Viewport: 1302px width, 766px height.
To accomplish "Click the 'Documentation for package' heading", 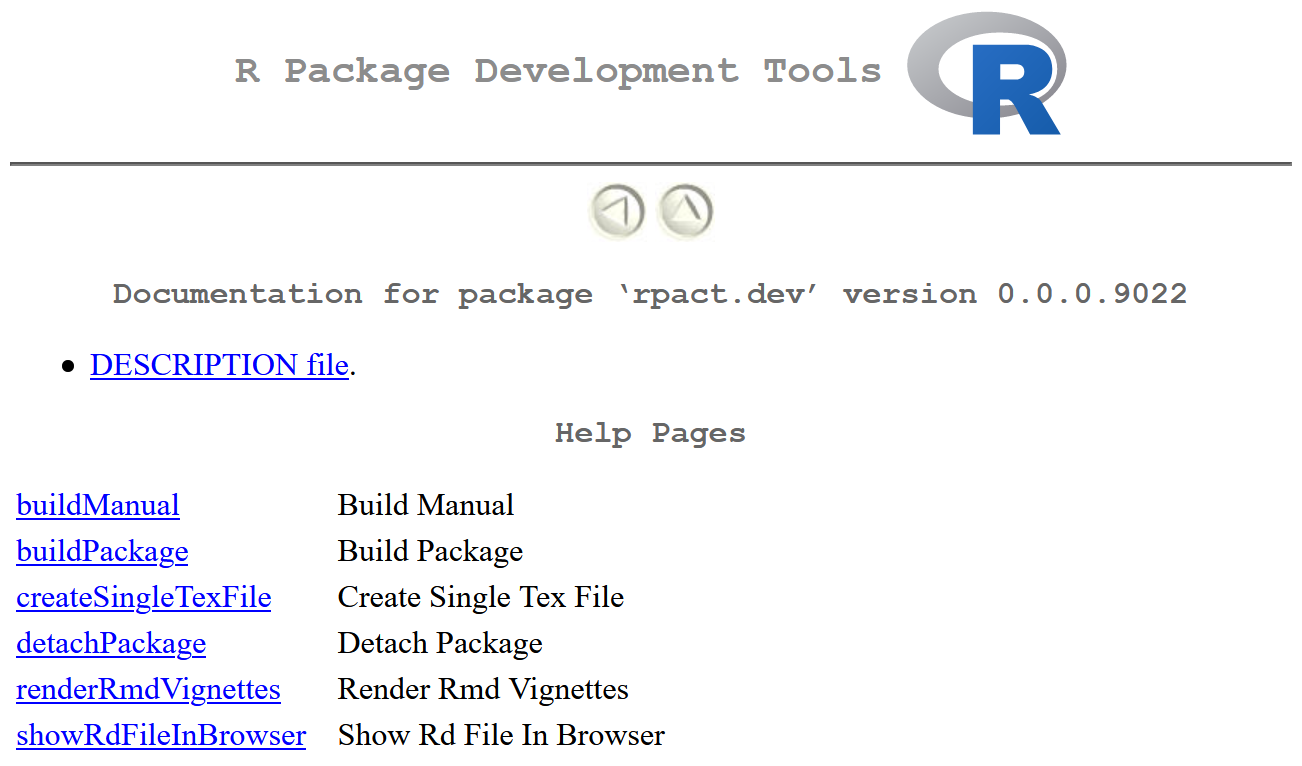I will (650, 294).
